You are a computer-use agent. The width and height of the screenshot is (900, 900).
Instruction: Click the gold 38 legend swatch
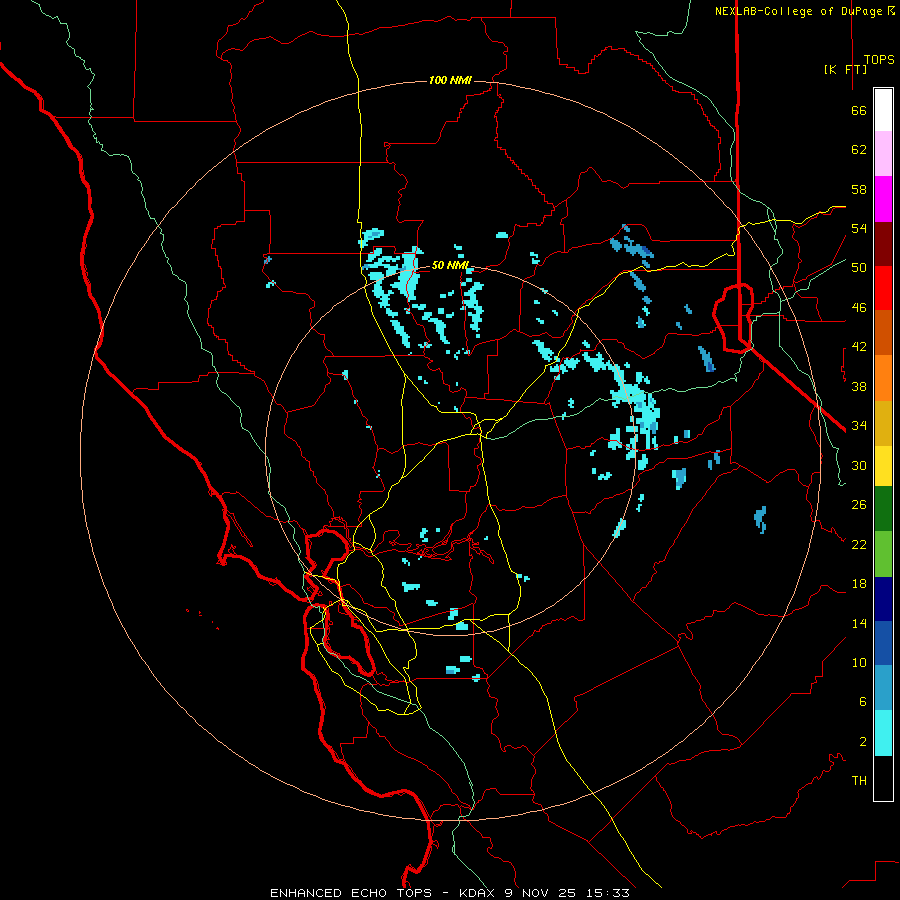[x=883, y=423]
